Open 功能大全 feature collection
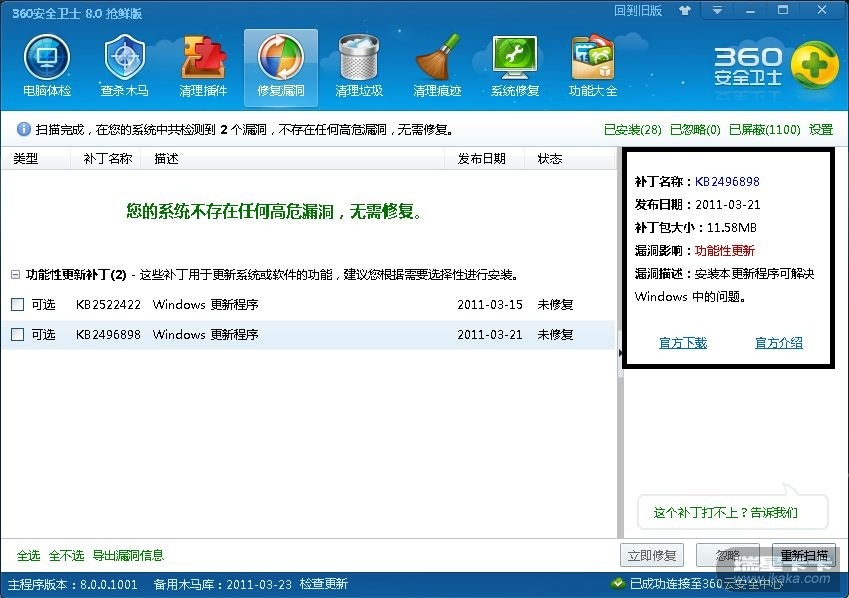Viewport: 849px width, 598px height. point(592,66)
